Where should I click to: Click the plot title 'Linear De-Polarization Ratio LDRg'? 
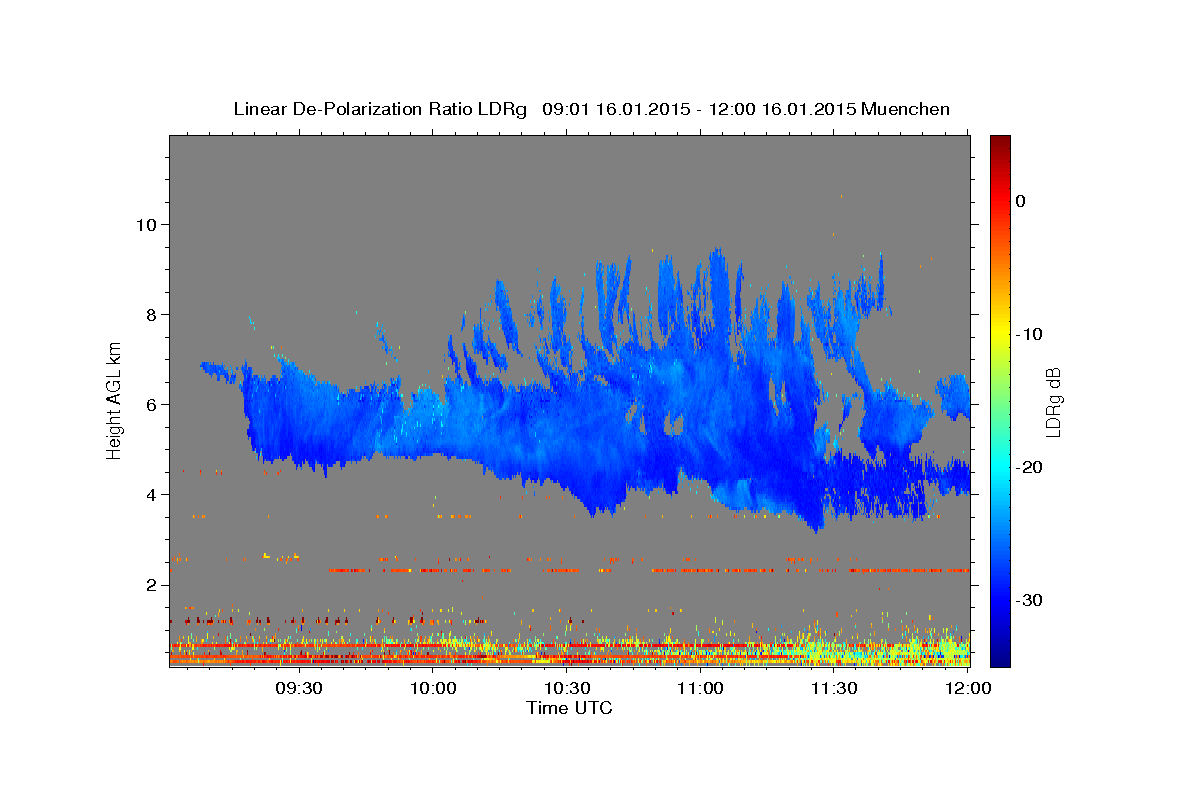pyautogui.click(x=380, y=109)
